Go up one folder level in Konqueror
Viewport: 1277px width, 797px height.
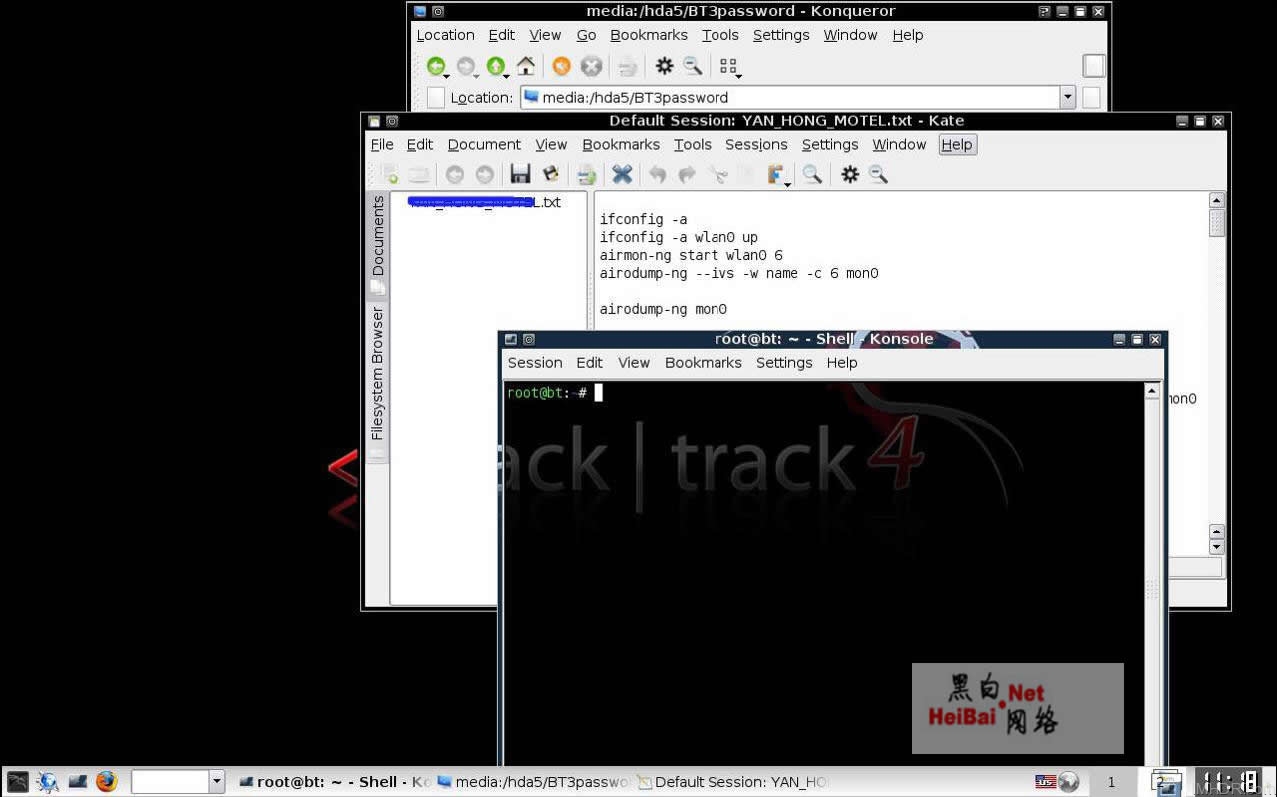[x=496, y=66]
